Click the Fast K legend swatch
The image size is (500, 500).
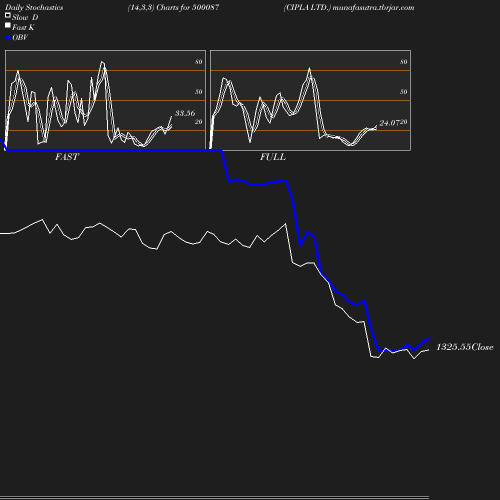tap(8, 25)
